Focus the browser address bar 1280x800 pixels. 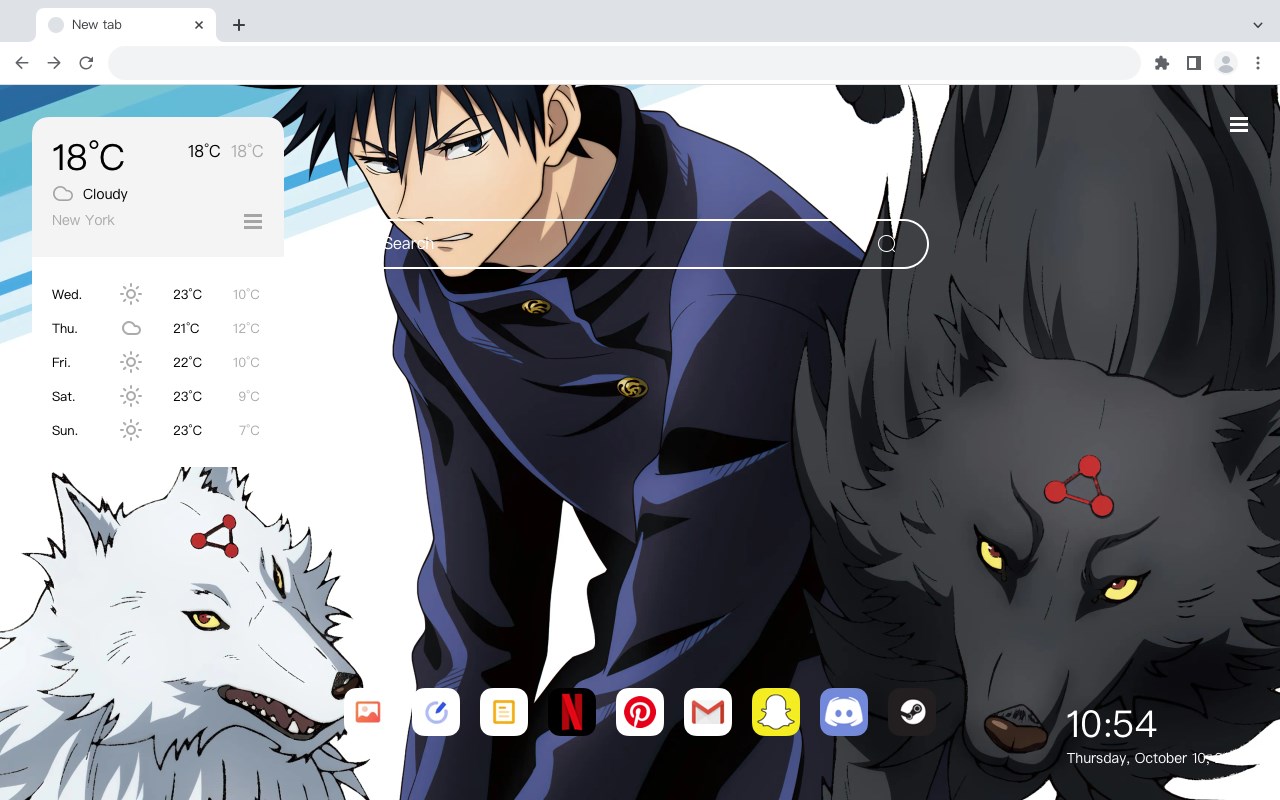pyautogui.click(x=624, y=63)
